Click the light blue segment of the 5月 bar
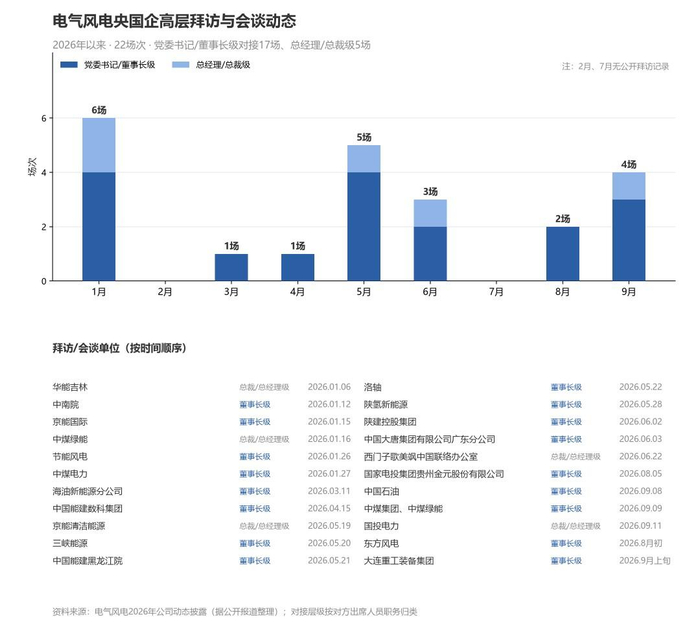The height and width of the screenshot is (622, 700). [364, 159]
